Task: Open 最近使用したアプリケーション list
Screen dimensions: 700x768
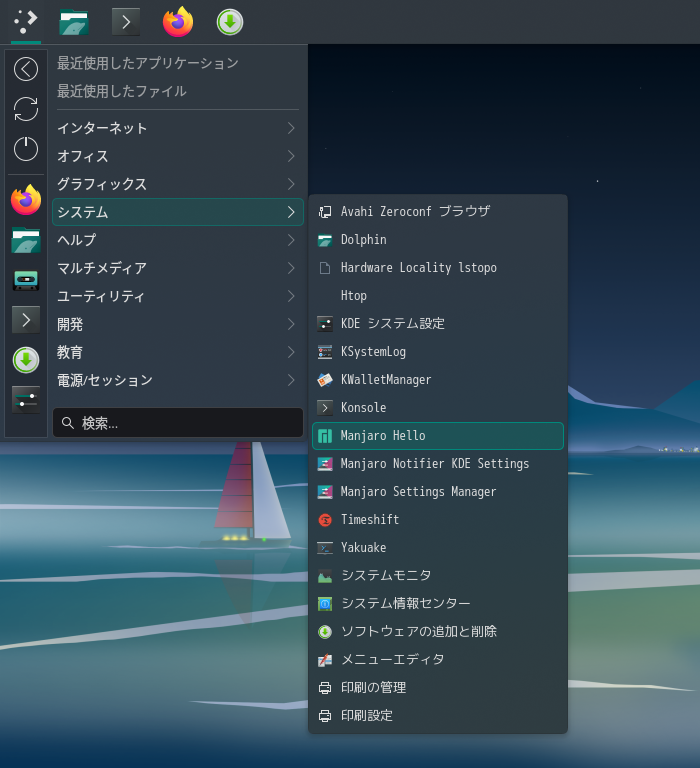Action: [x=148, y=63]
